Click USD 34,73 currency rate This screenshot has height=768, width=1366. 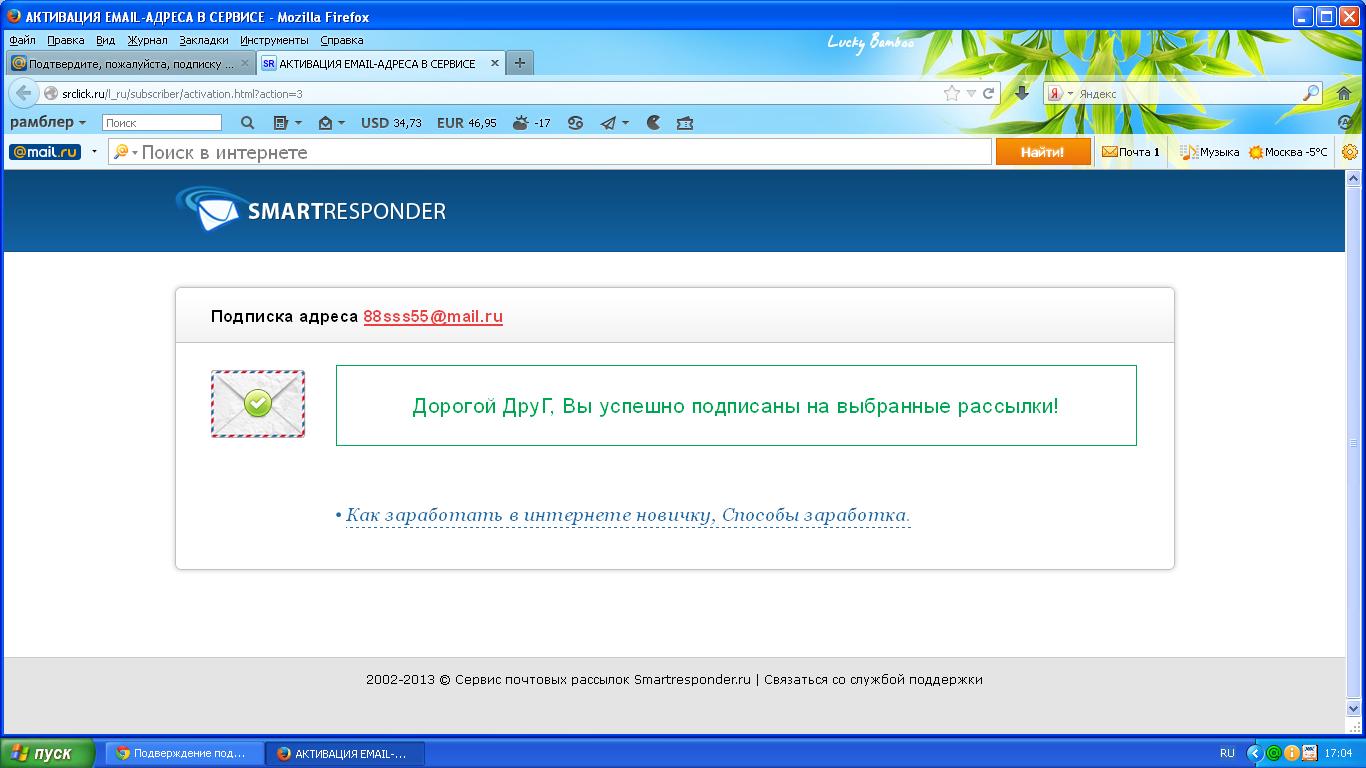click(x=391, y=123)
